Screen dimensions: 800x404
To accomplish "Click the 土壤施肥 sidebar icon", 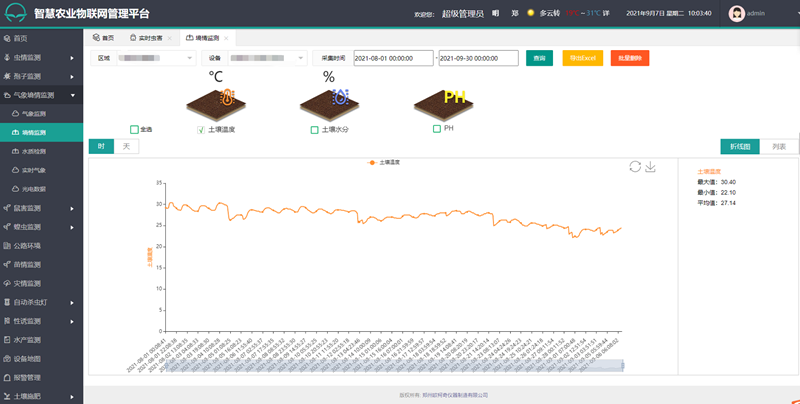I will pyautogui.click(x=7, y=396).
